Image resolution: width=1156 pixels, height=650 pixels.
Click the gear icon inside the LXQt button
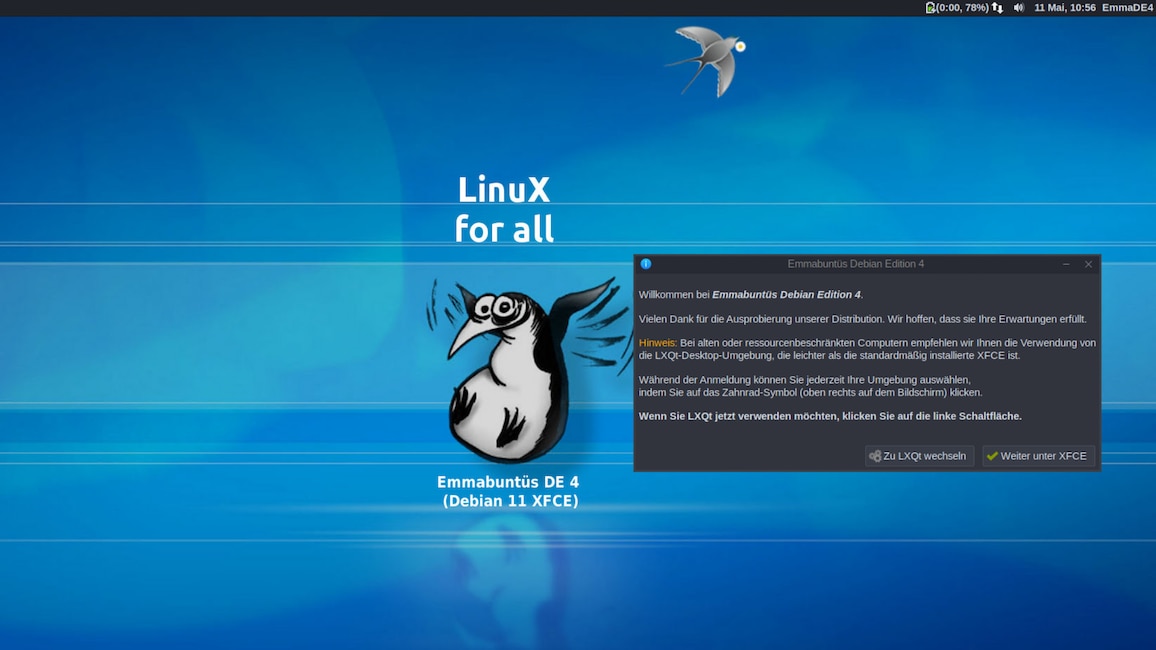(875, 455)
